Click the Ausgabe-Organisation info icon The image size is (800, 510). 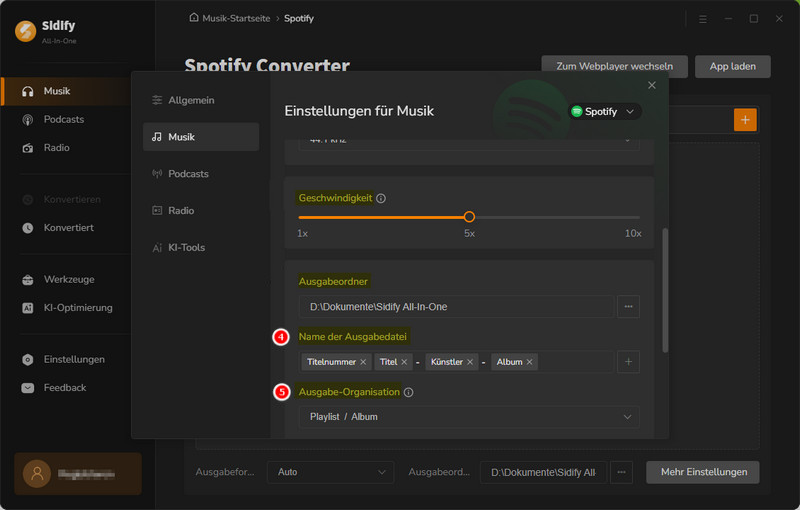(409, 393)
